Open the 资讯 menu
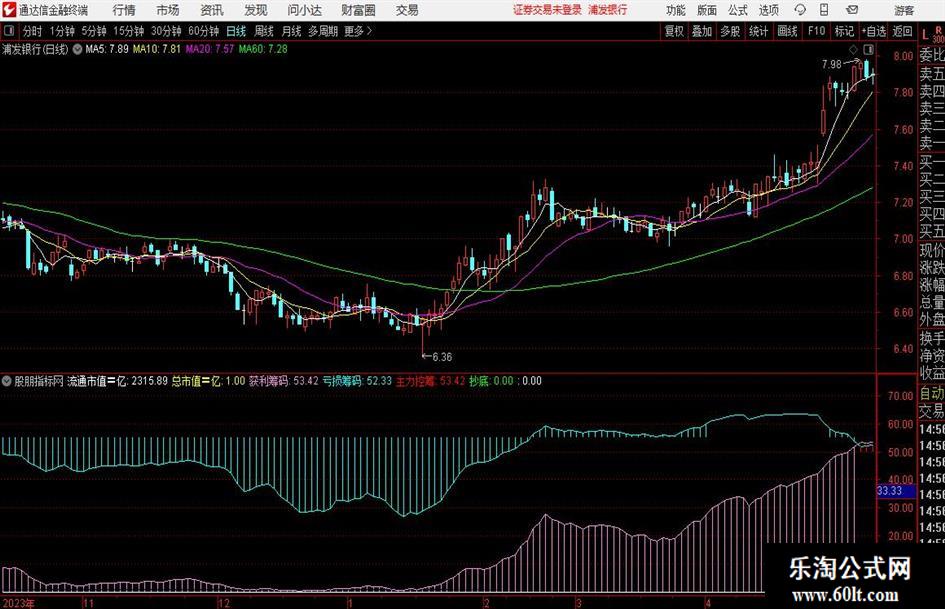Image resolution: width=945 pixels, height=609 pixels. 212,10
